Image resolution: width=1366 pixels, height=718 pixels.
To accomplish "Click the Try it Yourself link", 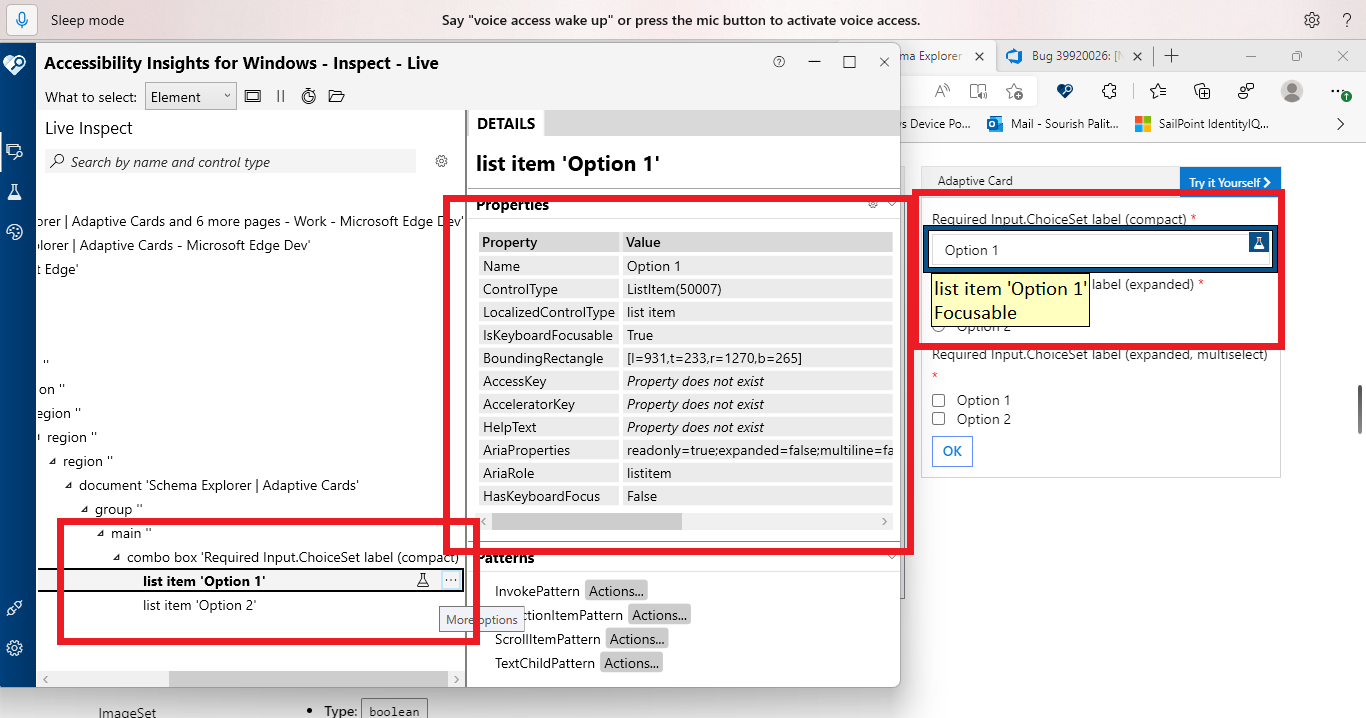I will click(x=1229, y=180).
